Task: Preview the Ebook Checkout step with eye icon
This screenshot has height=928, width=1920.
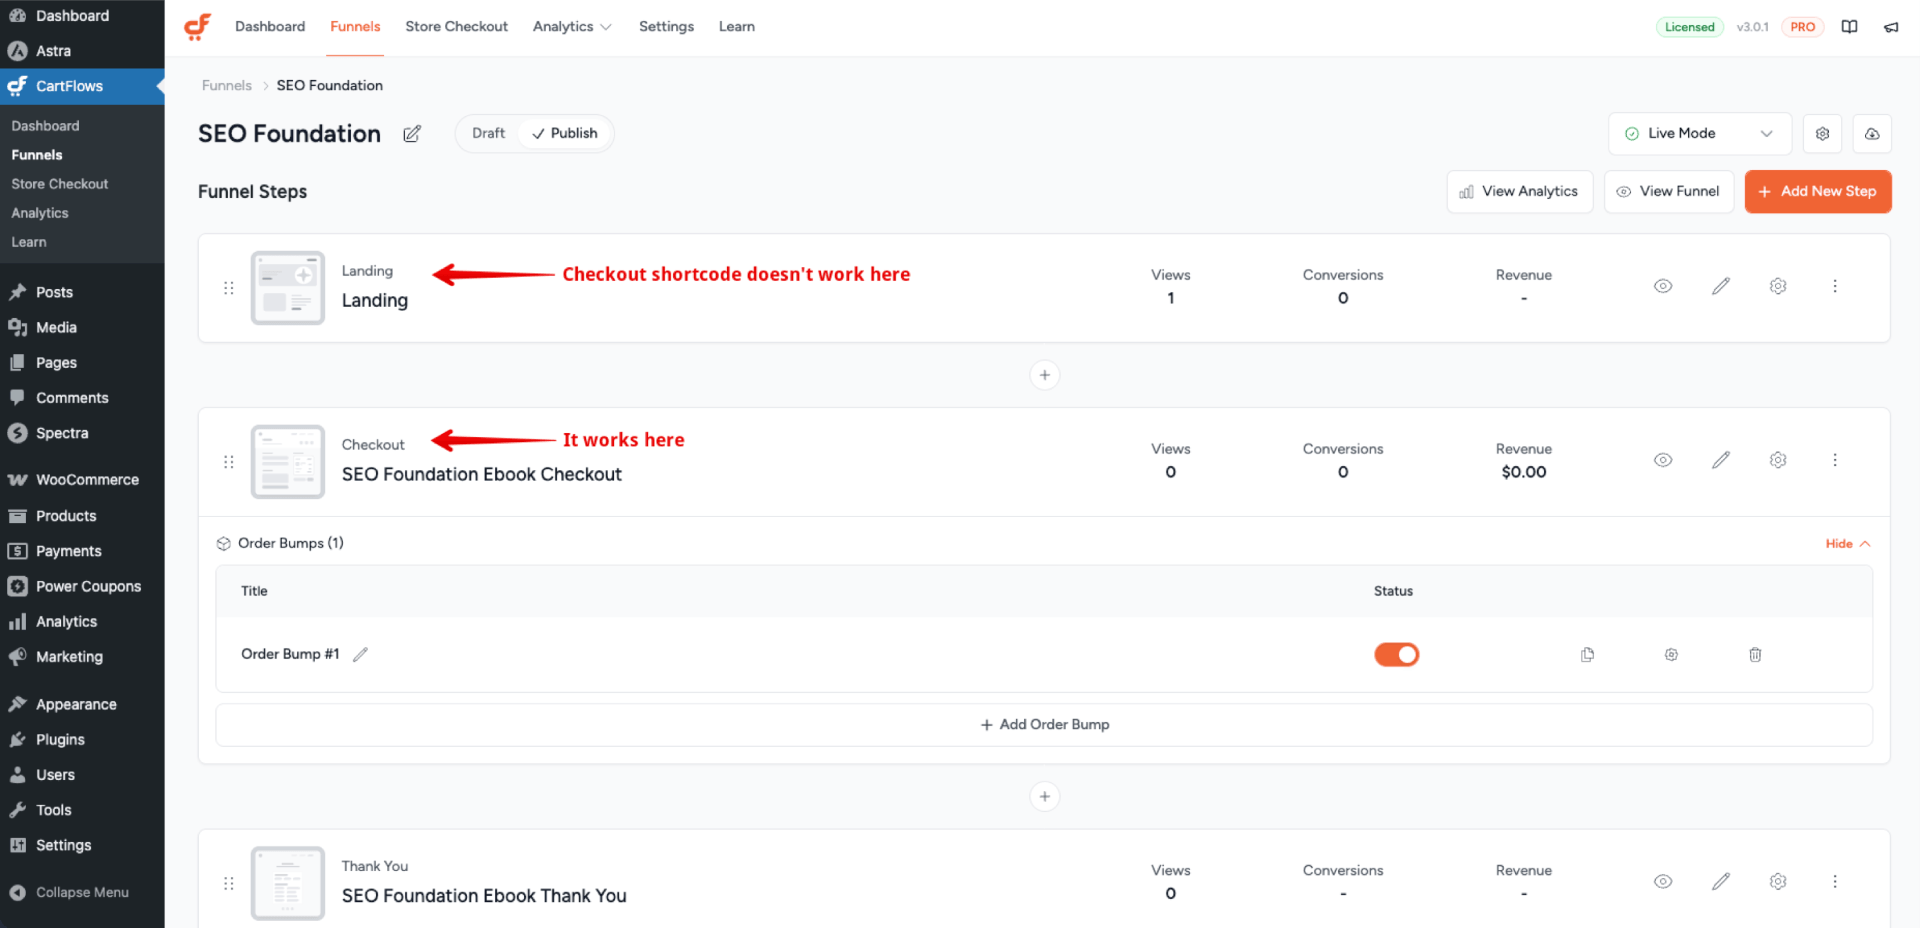Action: click(x=1663, y=460)
